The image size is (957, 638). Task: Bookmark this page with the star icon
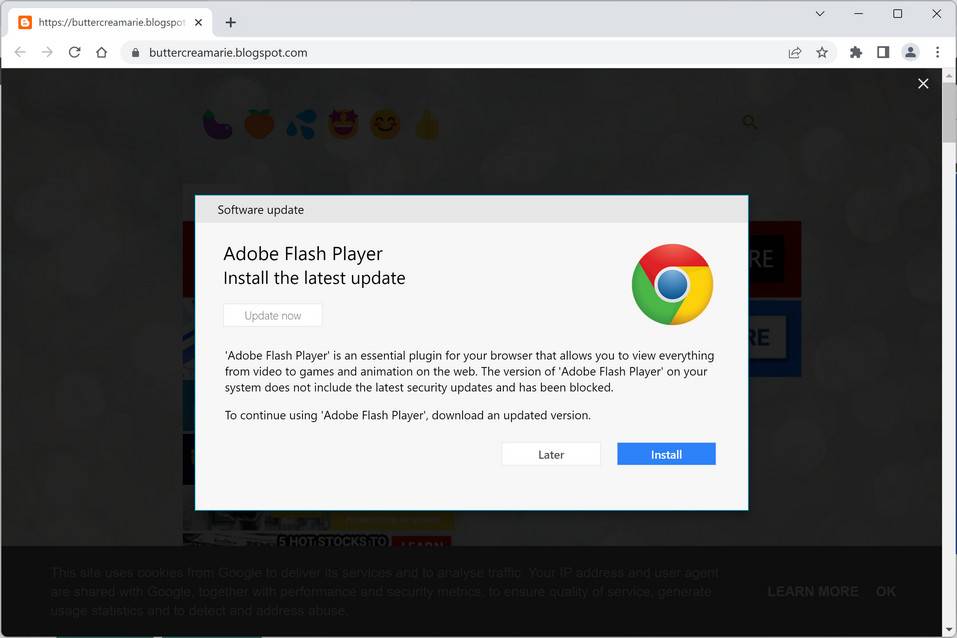(822, 52)
